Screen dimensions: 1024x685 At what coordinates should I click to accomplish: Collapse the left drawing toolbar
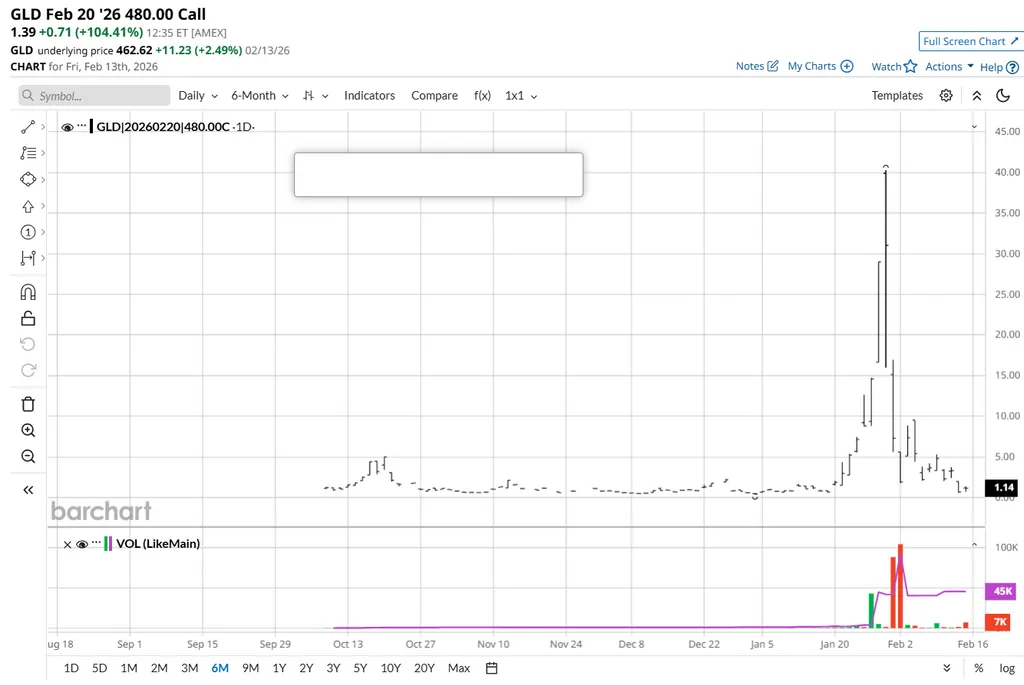pyautogui.click(x=28, y=490)
